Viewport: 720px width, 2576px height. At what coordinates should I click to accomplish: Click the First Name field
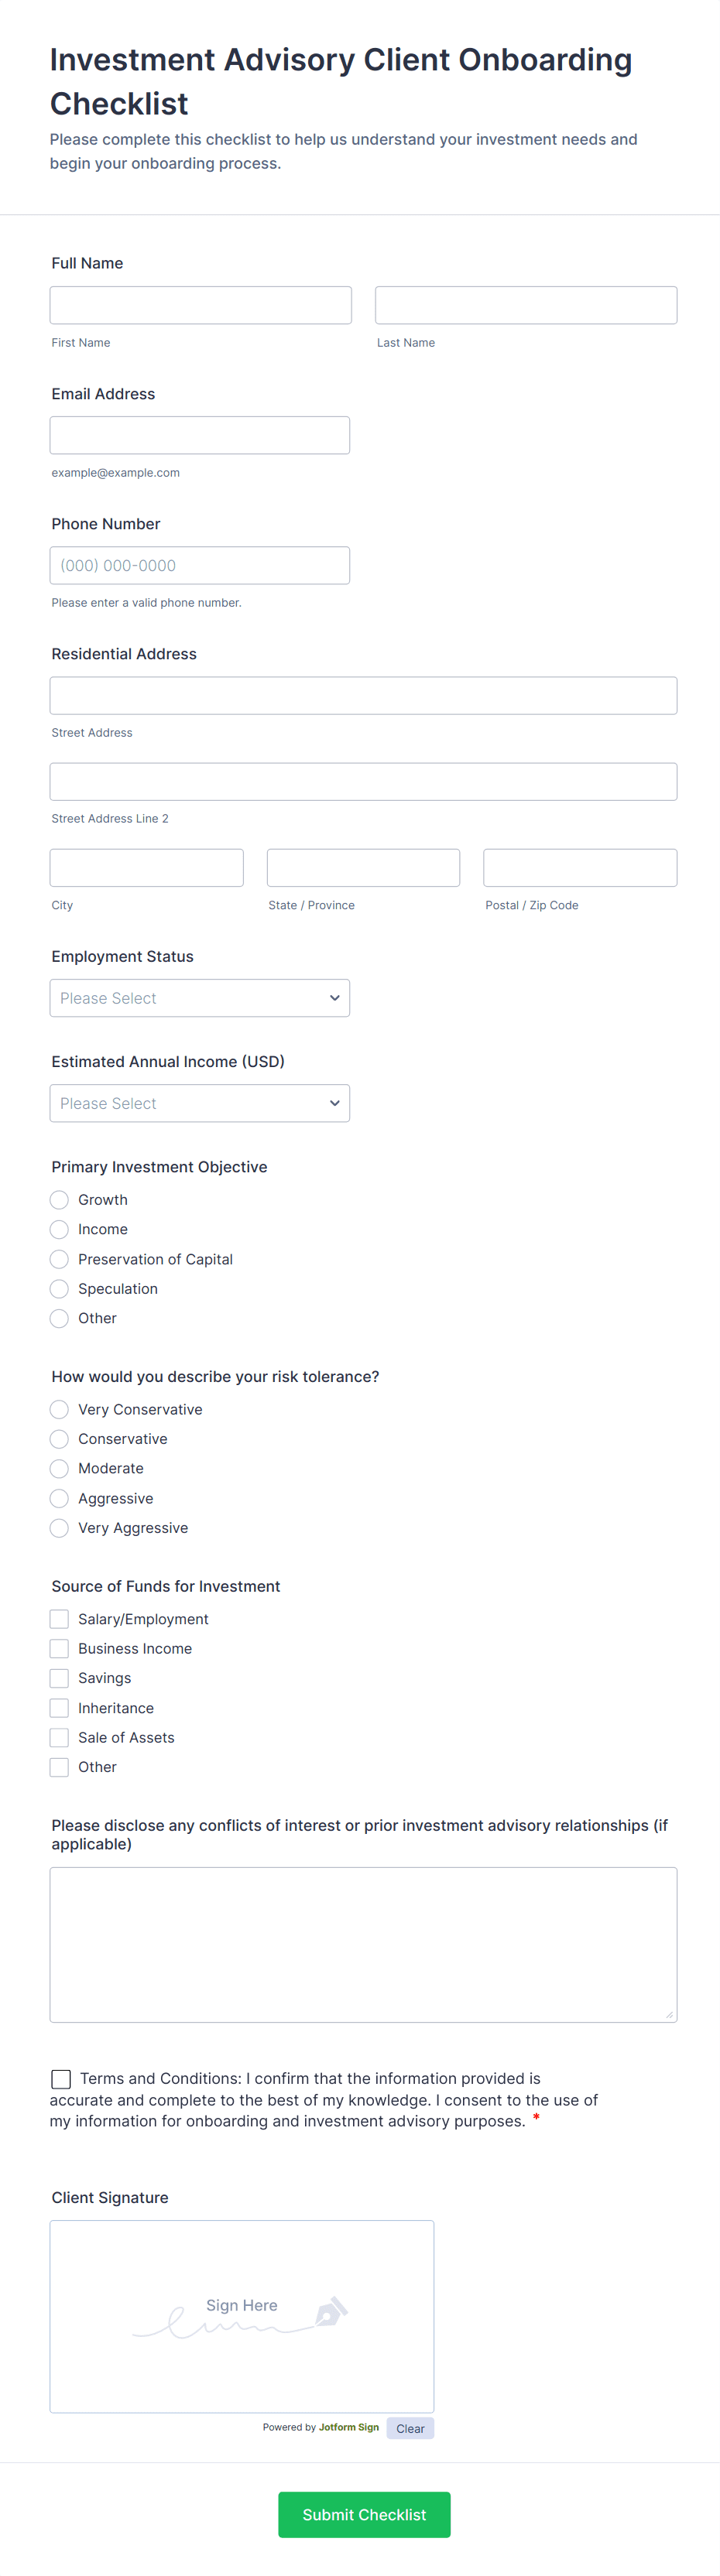pos(201,305)
